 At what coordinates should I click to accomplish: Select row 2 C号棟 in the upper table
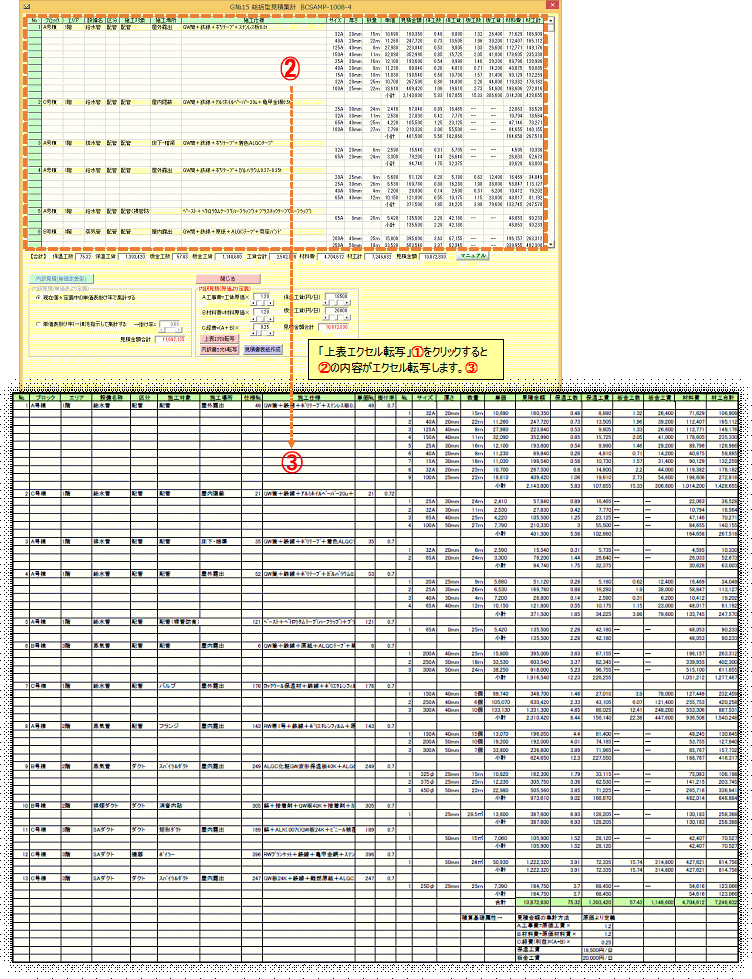(x=50, y=101)
